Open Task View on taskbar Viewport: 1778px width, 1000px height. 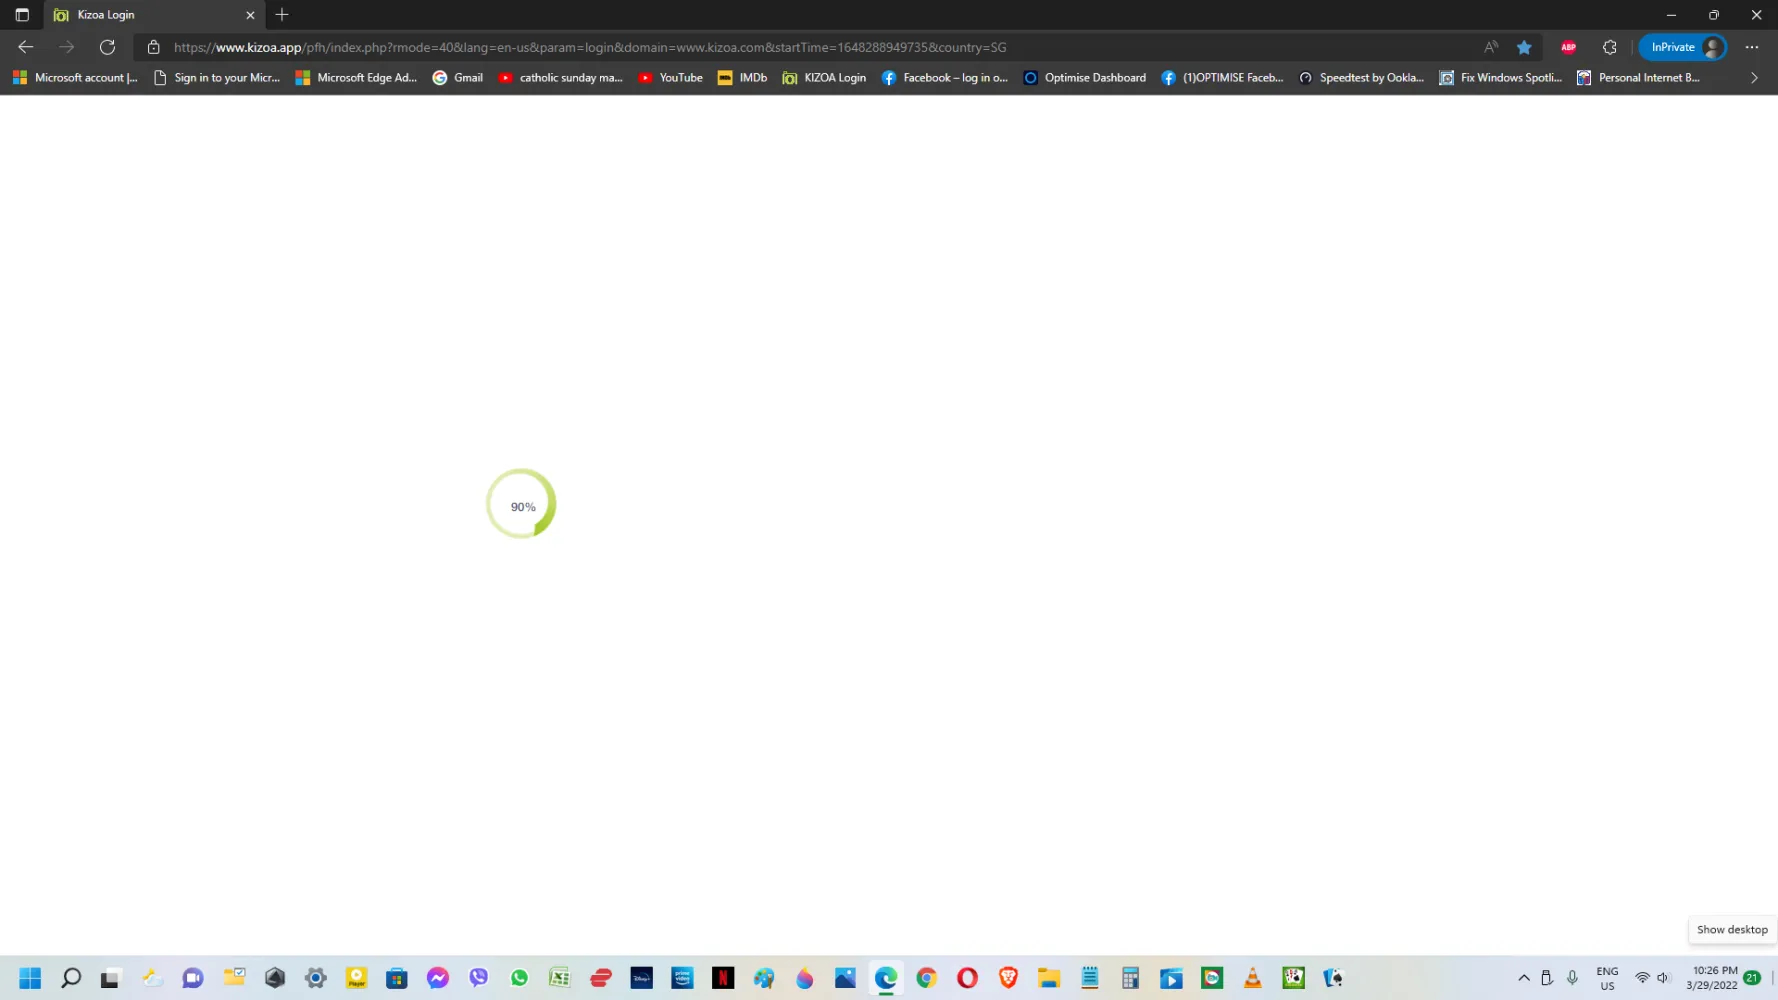[x=110, y=978]
